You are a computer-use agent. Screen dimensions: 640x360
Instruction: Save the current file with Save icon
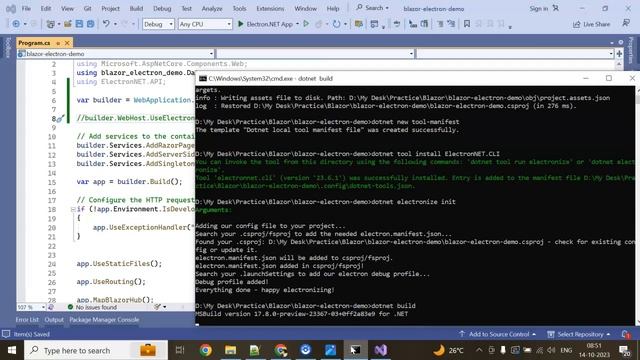79,24
